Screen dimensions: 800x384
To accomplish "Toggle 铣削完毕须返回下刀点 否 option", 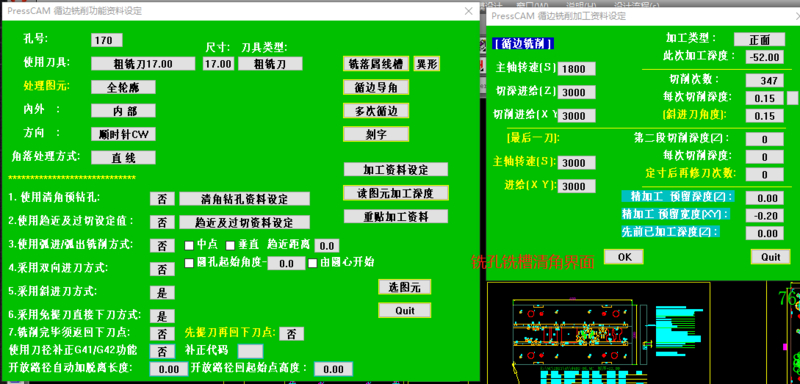I will 162,334.
